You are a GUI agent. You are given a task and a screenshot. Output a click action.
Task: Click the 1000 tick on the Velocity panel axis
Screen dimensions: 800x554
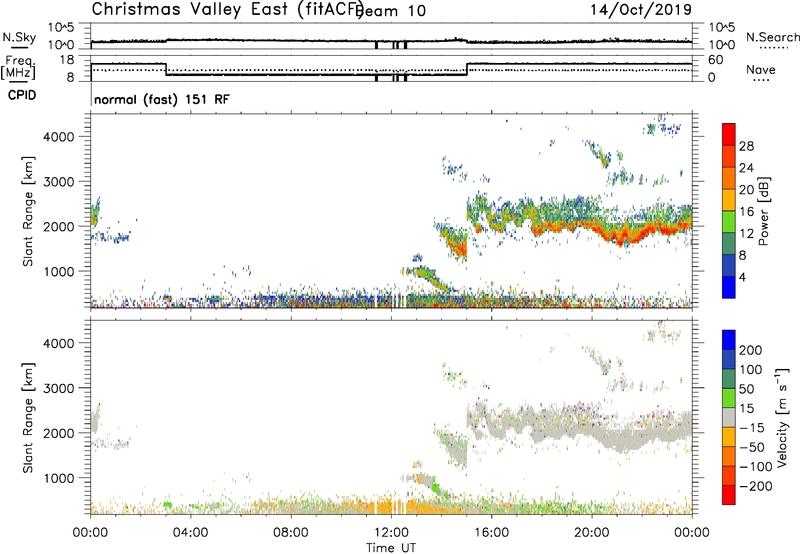pyautogui.click(x=59, y=478)
